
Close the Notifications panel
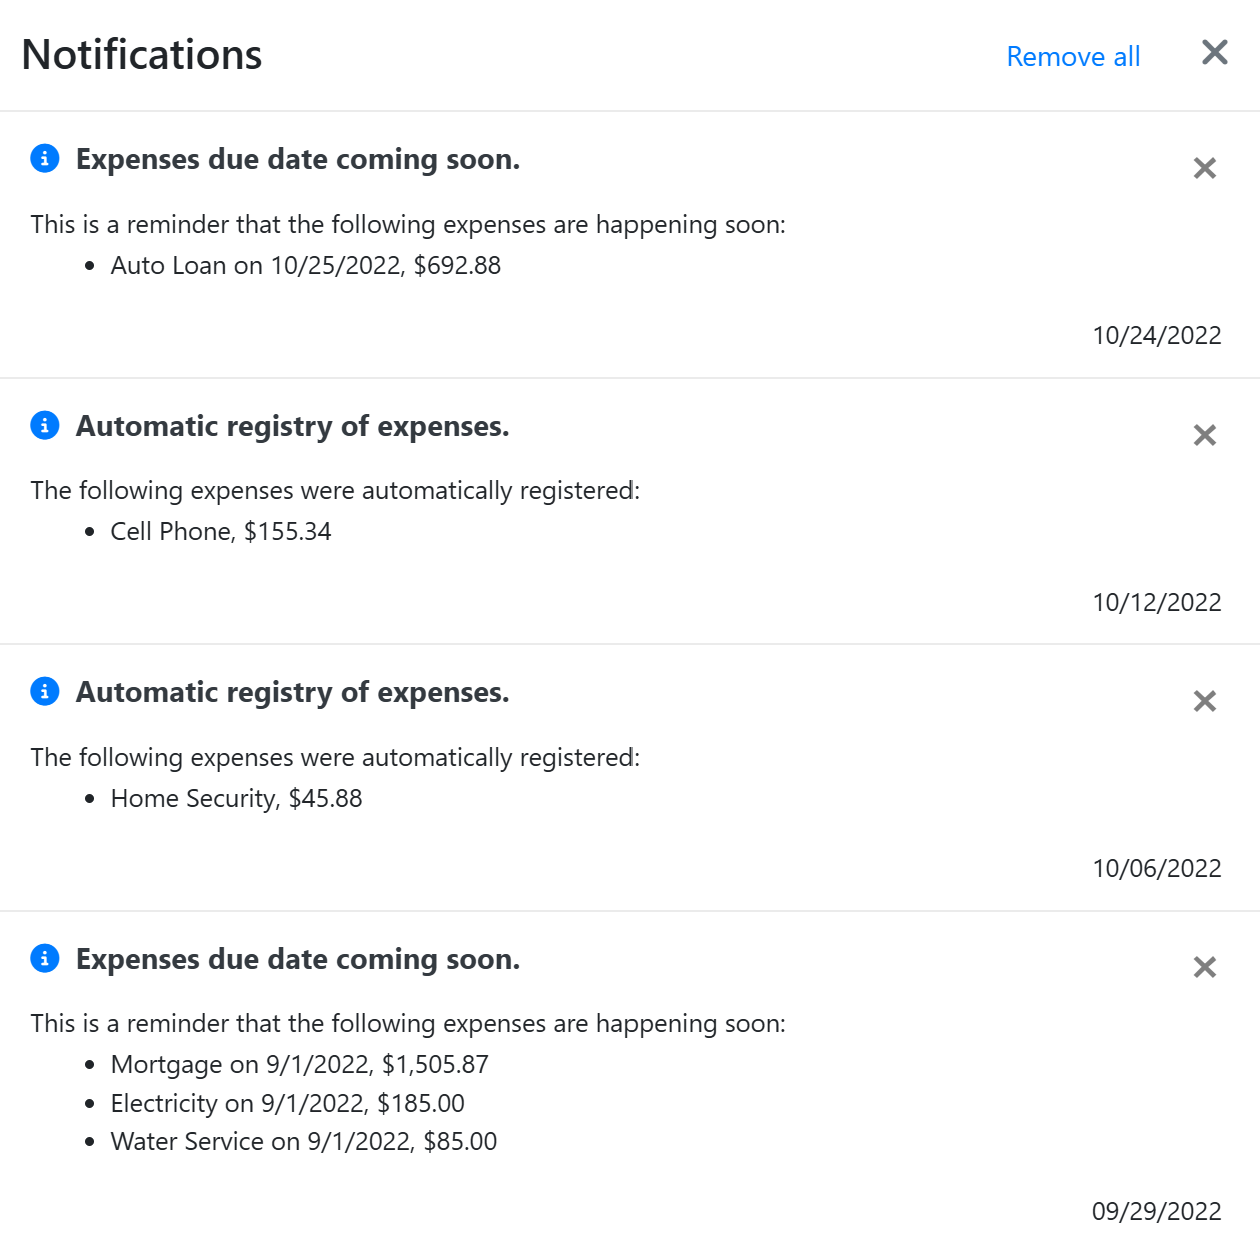[1214, 53]
